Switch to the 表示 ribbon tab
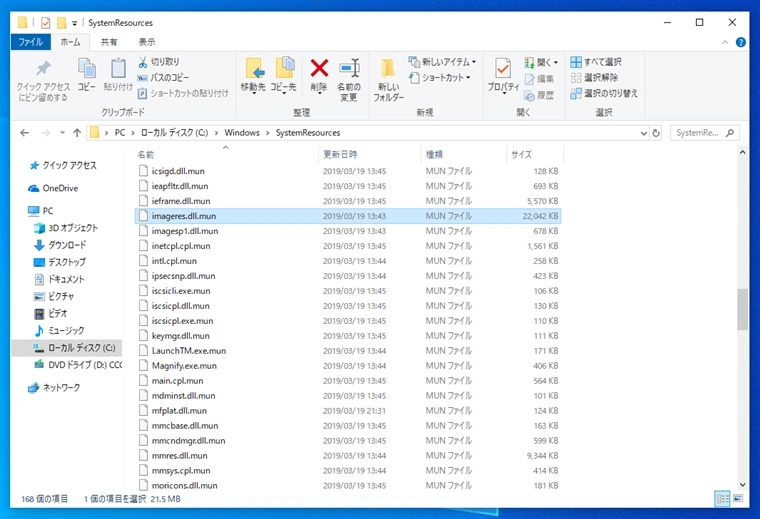 (147, 42)
